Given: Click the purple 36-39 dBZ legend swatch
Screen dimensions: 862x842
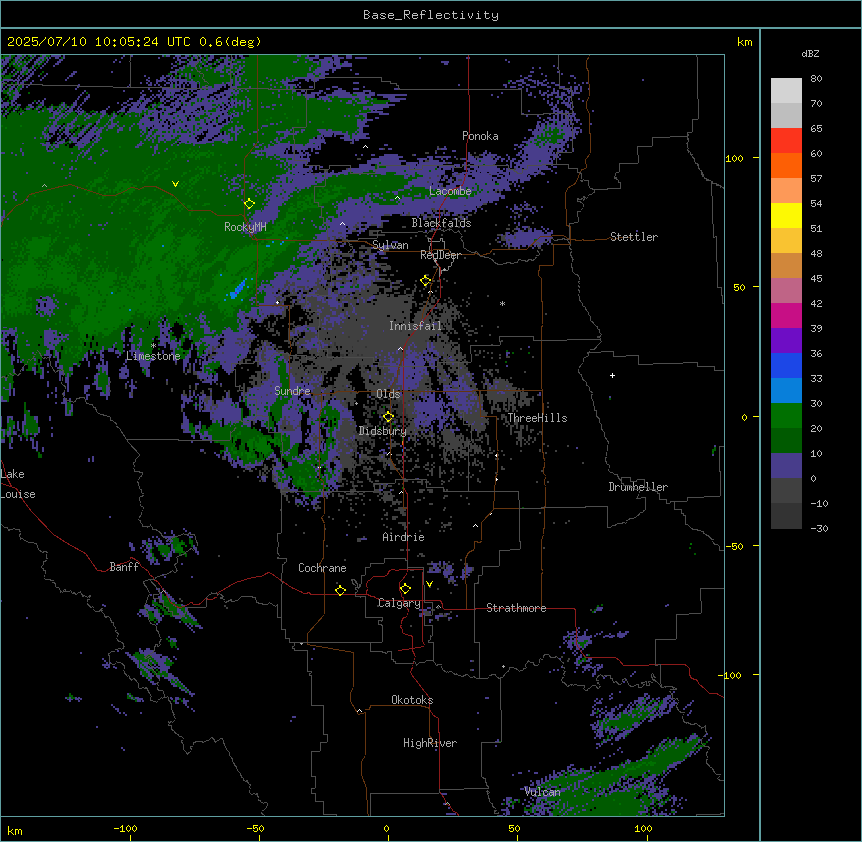Looking at the screenshot, I should [x=786, y=341].
